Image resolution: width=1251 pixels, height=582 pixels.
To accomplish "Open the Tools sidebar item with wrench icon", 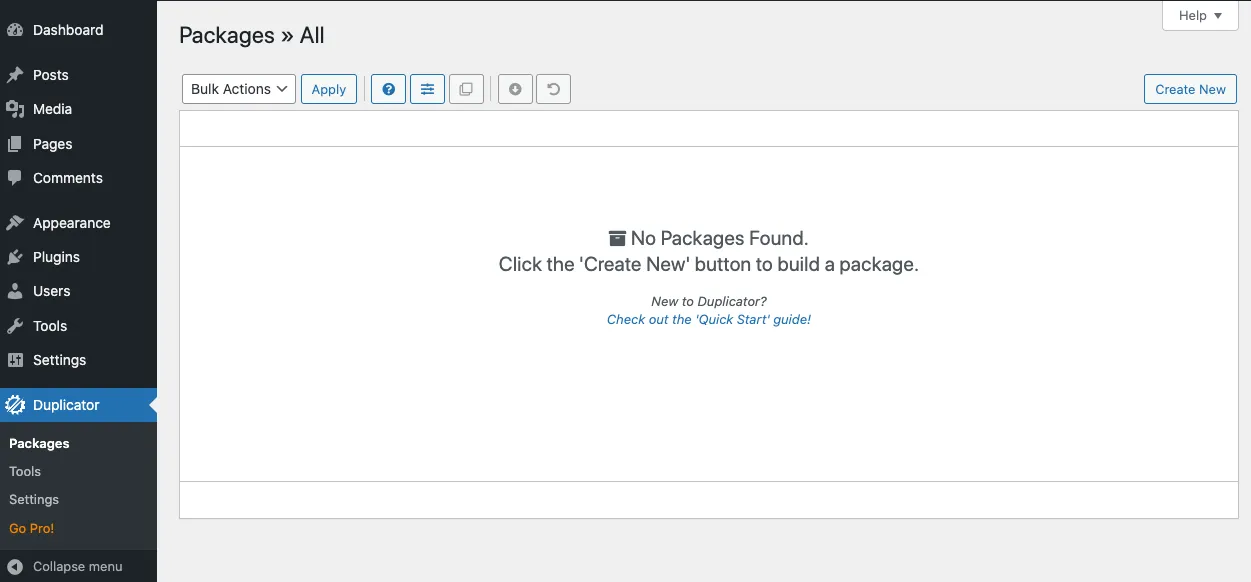I will 78,326.
